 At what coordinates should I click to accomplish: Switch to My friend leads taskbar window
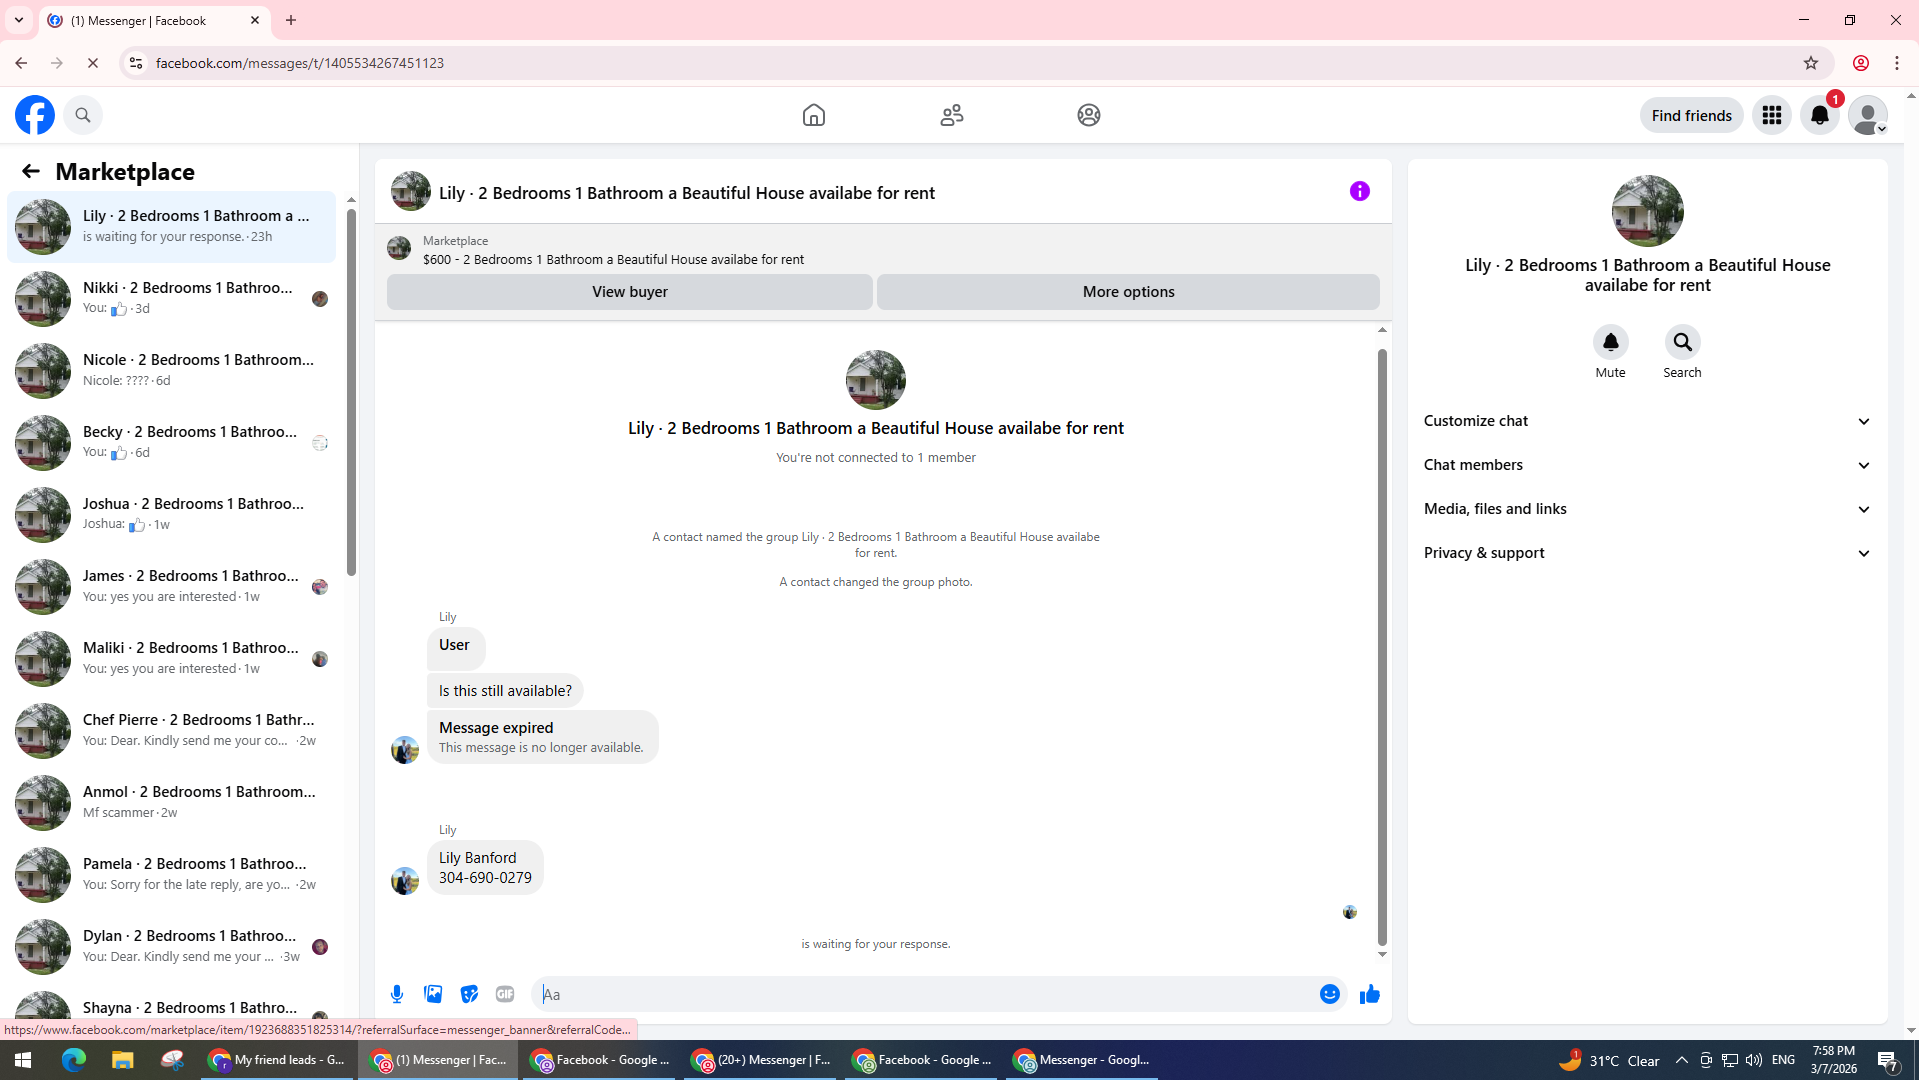pyautogui.click(x=277, y=1060)
